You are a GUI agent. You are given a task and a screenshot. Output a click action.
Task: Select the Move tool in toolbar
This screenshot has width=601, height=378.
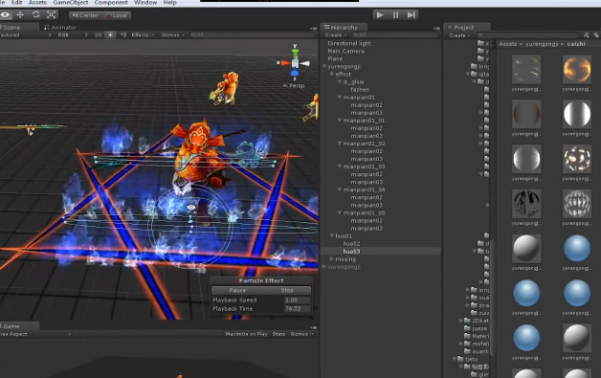pyautogui.click(x=20, y=15)
